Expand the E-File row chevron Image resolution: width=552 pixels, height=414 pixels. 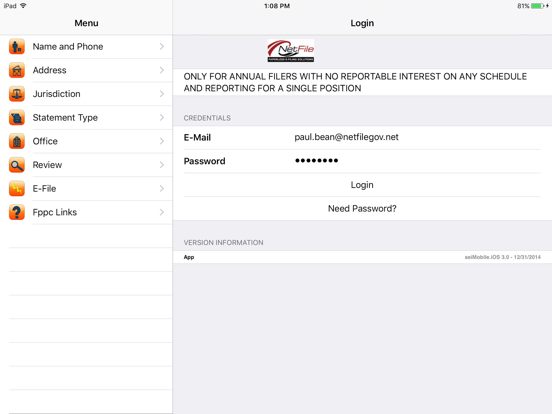point(162,188)
